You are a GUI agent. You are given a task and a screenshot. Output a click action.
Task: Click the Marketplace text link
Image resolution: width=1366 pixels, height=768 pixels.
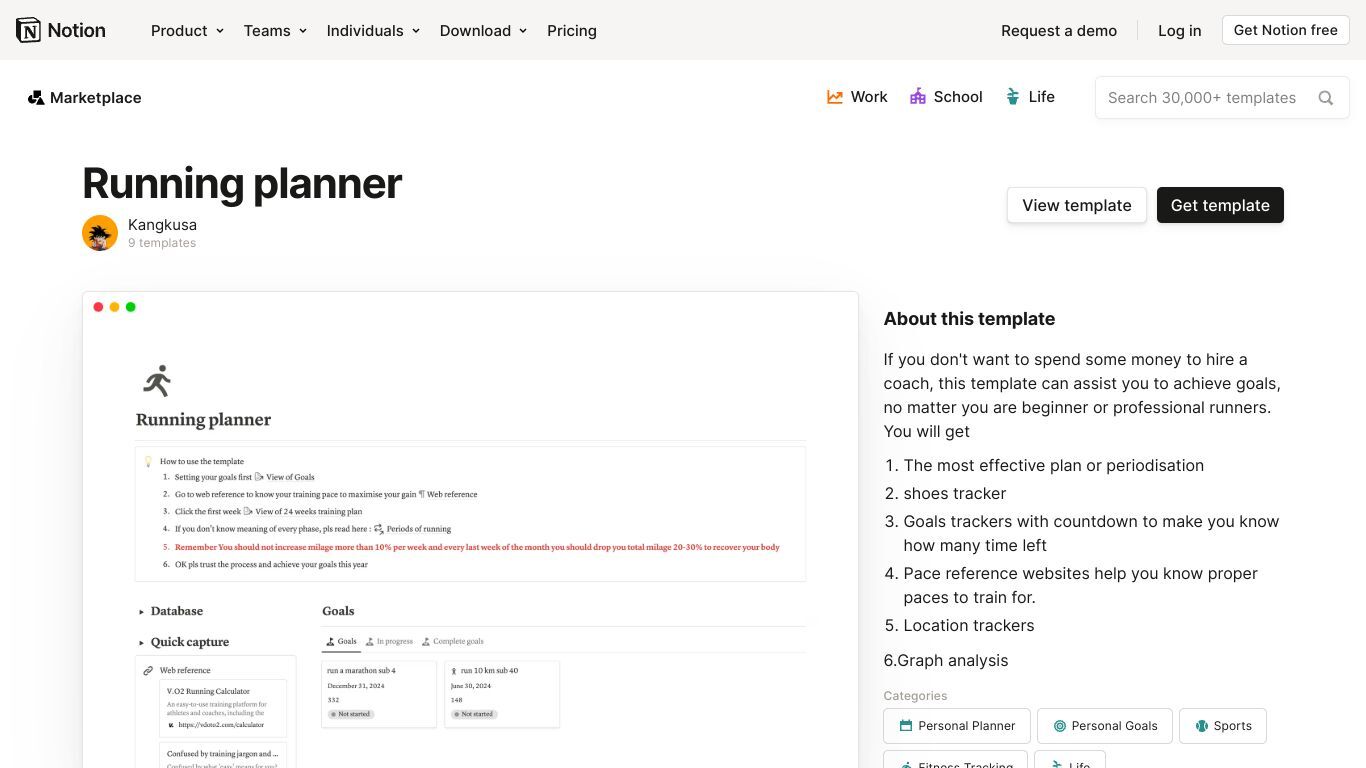pyautogui.click(x=96, y=98)
